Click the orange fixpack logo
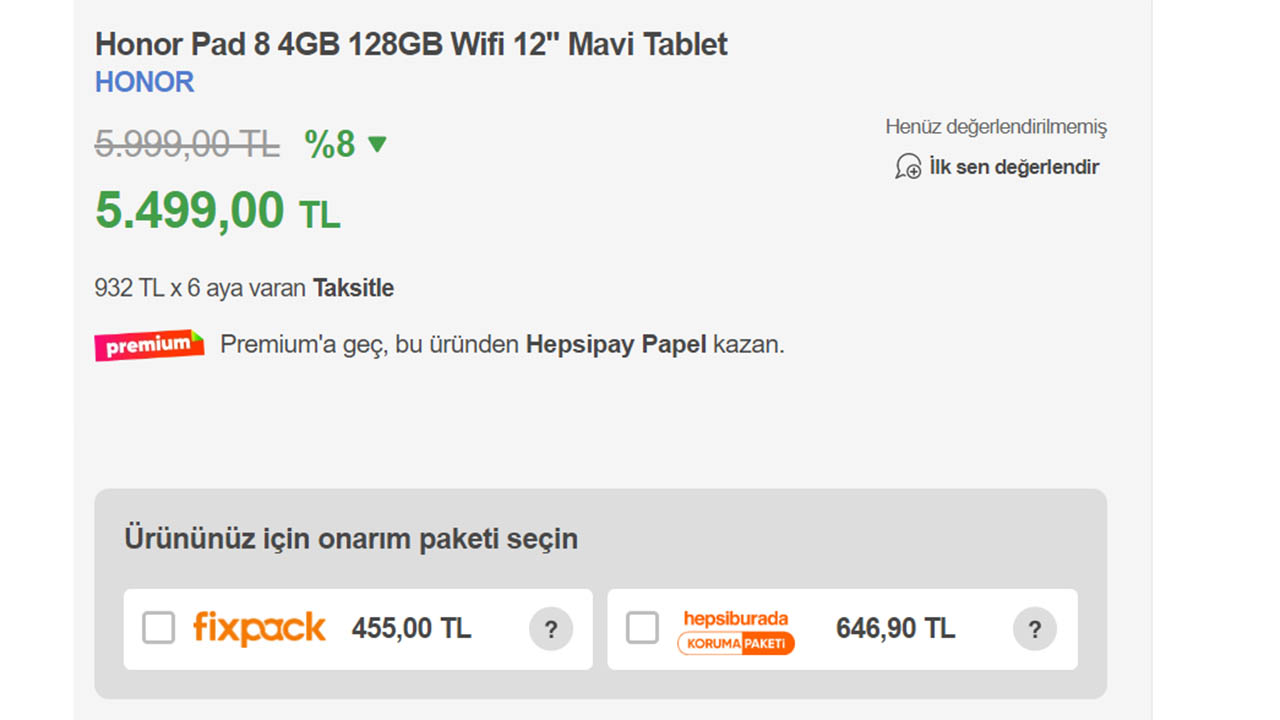 point(259,629)
